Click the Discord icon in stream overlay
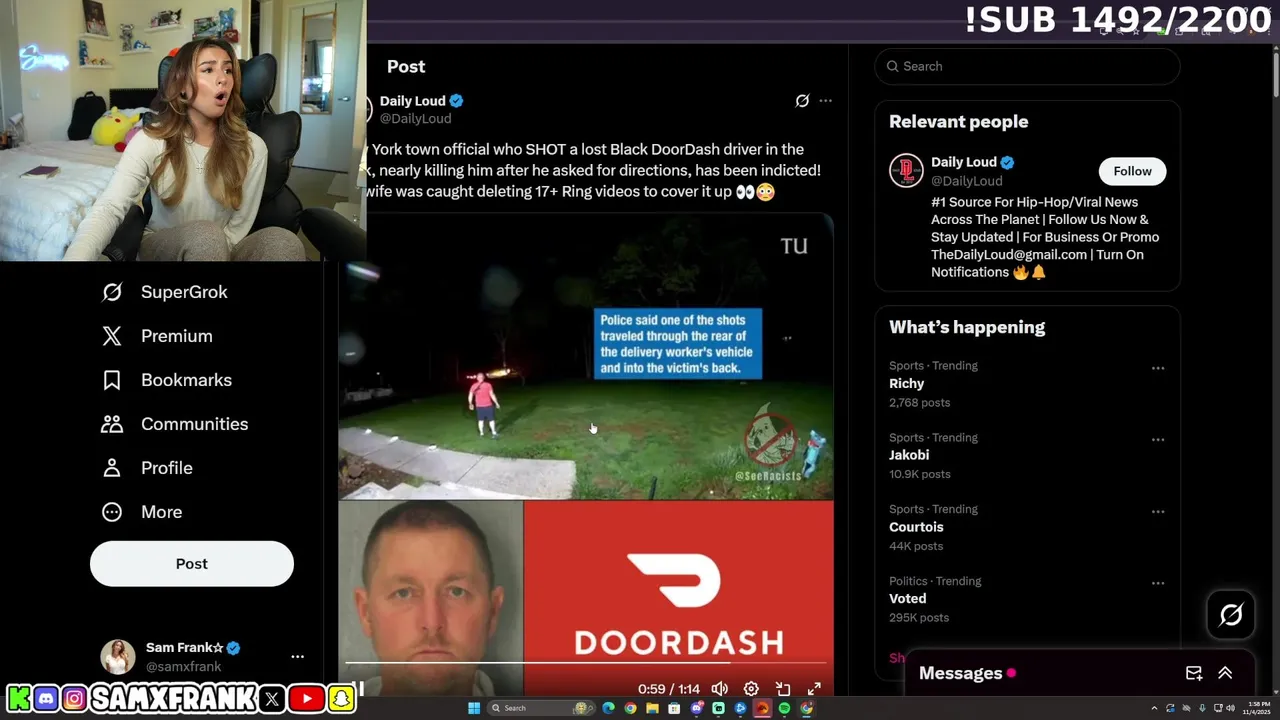Screen dimensions: 1280x720 pyautogui.click(x=46, y=699)
